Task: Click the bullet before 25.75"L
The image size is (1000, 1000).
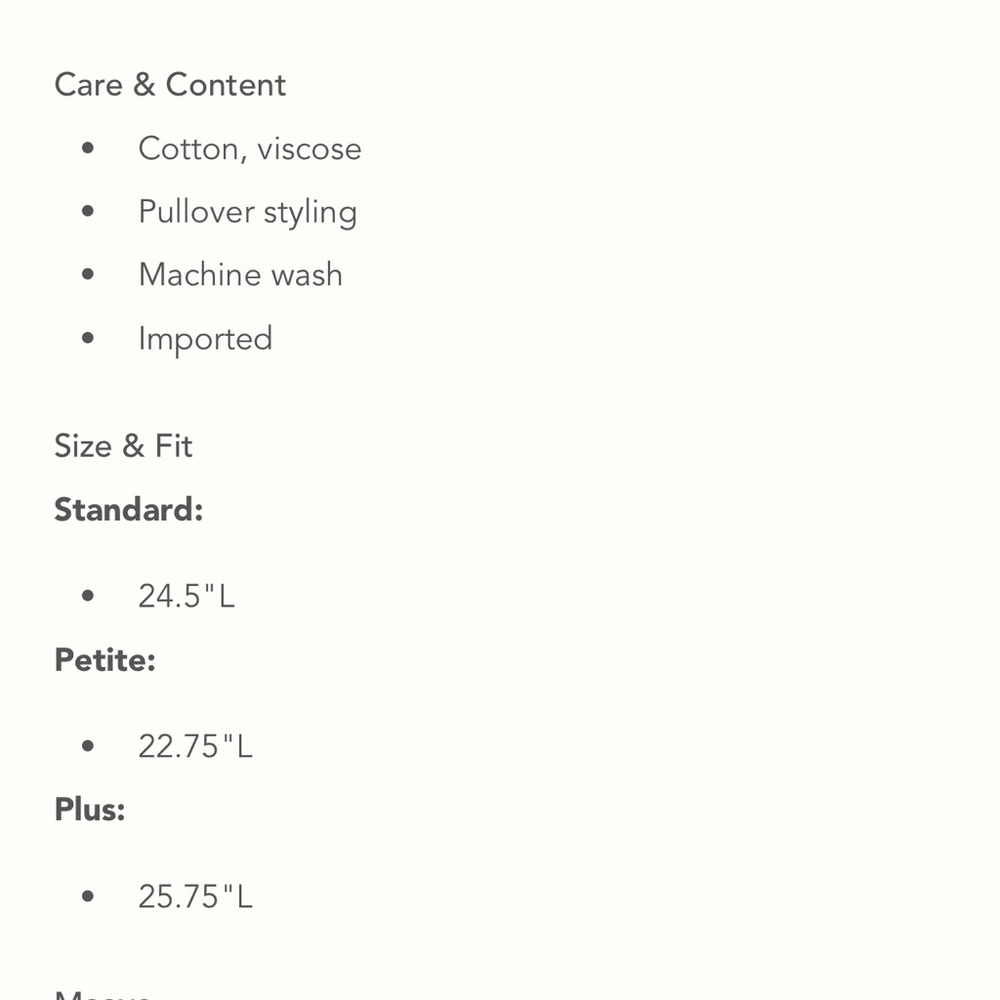Action: pyautogui.click(x=88, y=896)
